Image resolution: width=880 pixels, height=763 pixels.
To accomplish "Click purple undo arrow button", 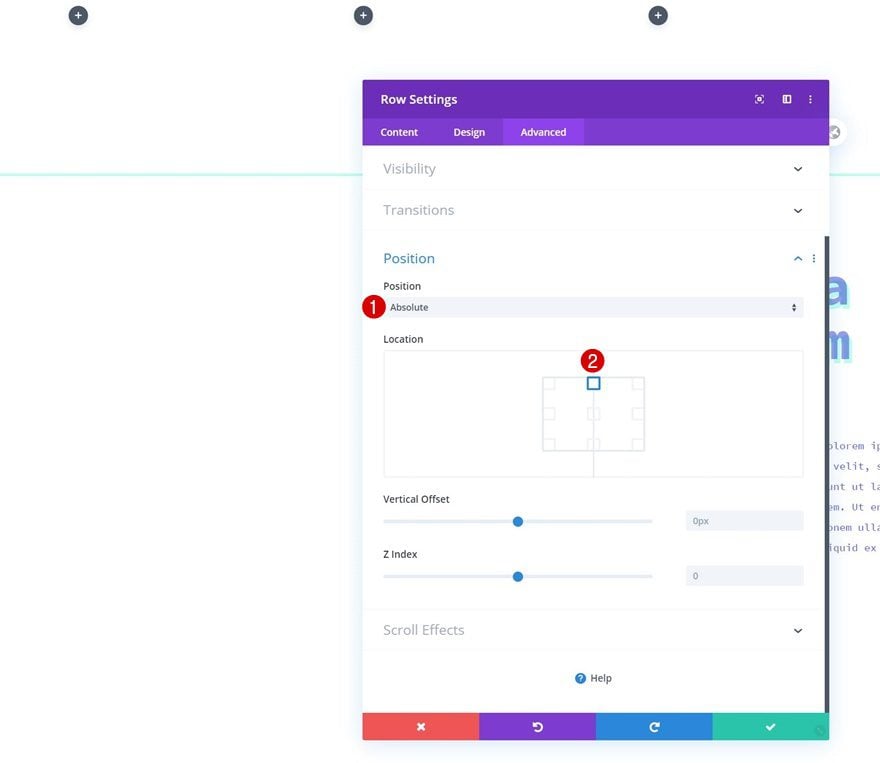I will point(538,727).
